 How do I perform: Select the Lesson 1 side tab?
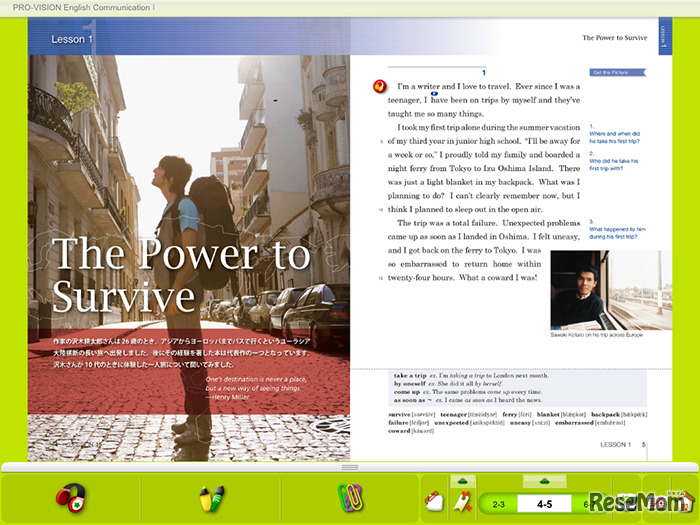[x=664, y=40]
